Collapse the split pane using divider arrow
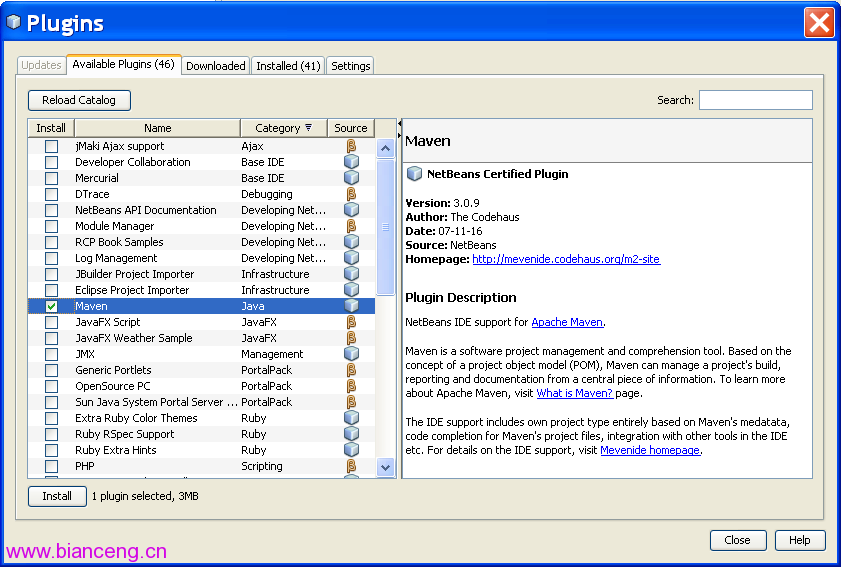 coord(400,124)
